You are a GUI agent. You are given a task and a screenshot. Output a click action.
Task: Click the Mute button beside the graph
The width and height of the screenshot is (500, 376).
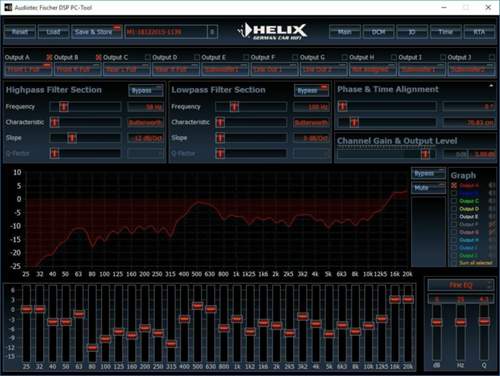428,188
